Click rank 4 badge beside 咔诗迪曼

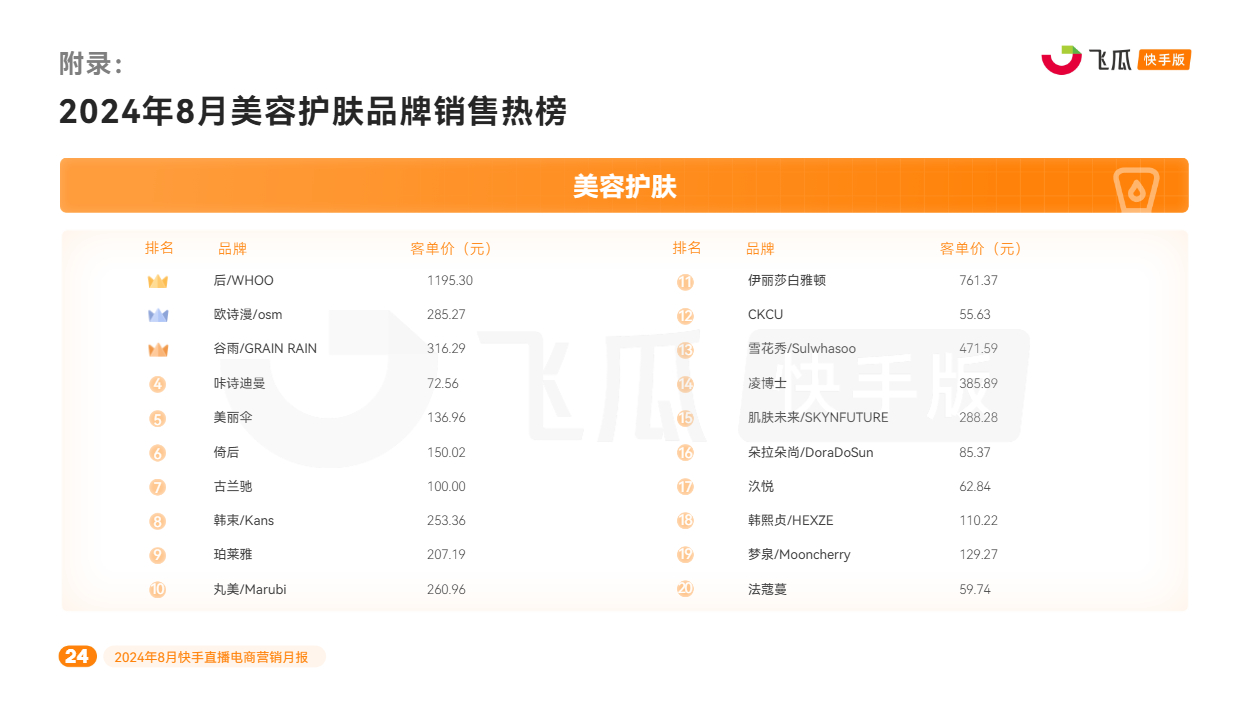(x=158, y=384)
